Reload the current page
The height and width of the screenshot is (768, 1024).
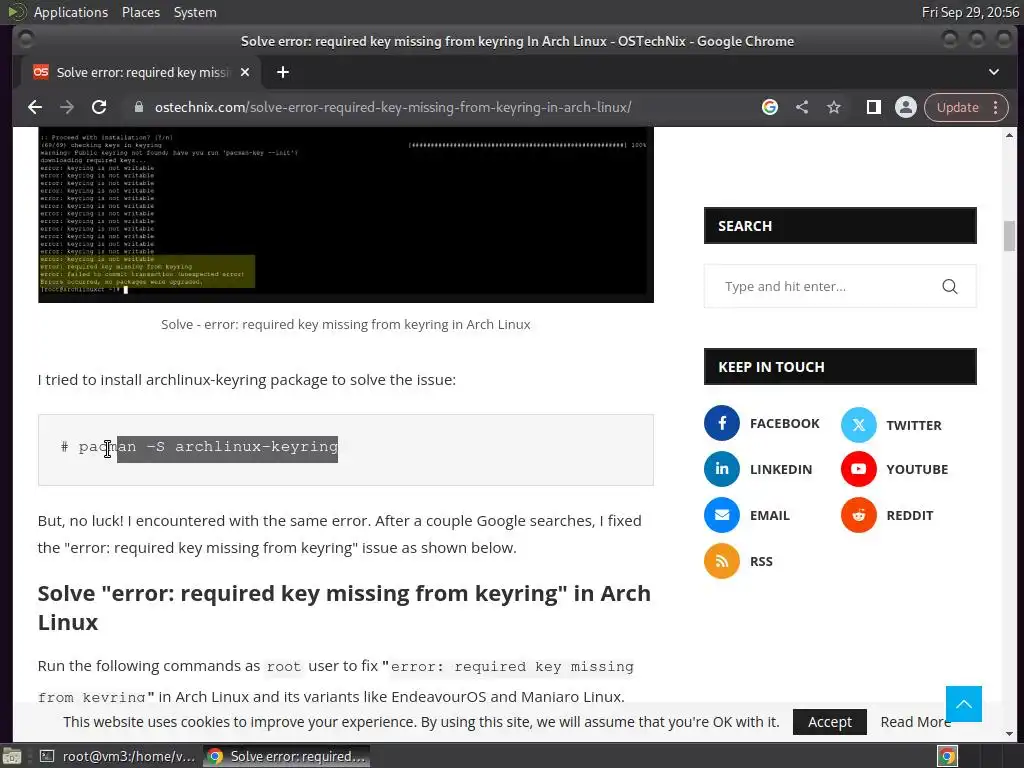[99, 107]
